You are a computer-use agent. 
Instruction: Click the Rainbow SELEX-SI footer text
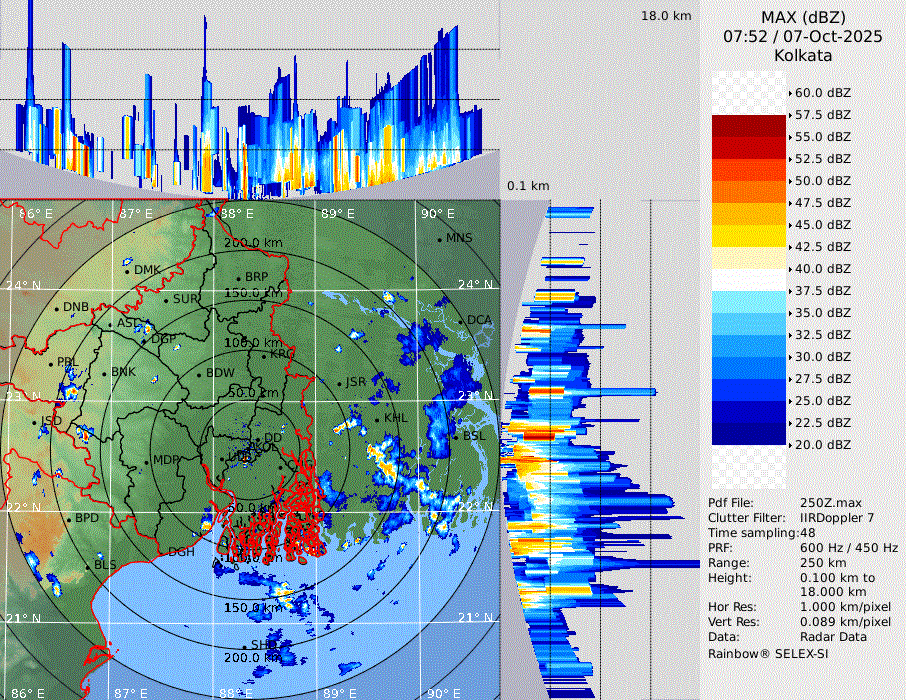pyautogui.click(x=768, y=653)
